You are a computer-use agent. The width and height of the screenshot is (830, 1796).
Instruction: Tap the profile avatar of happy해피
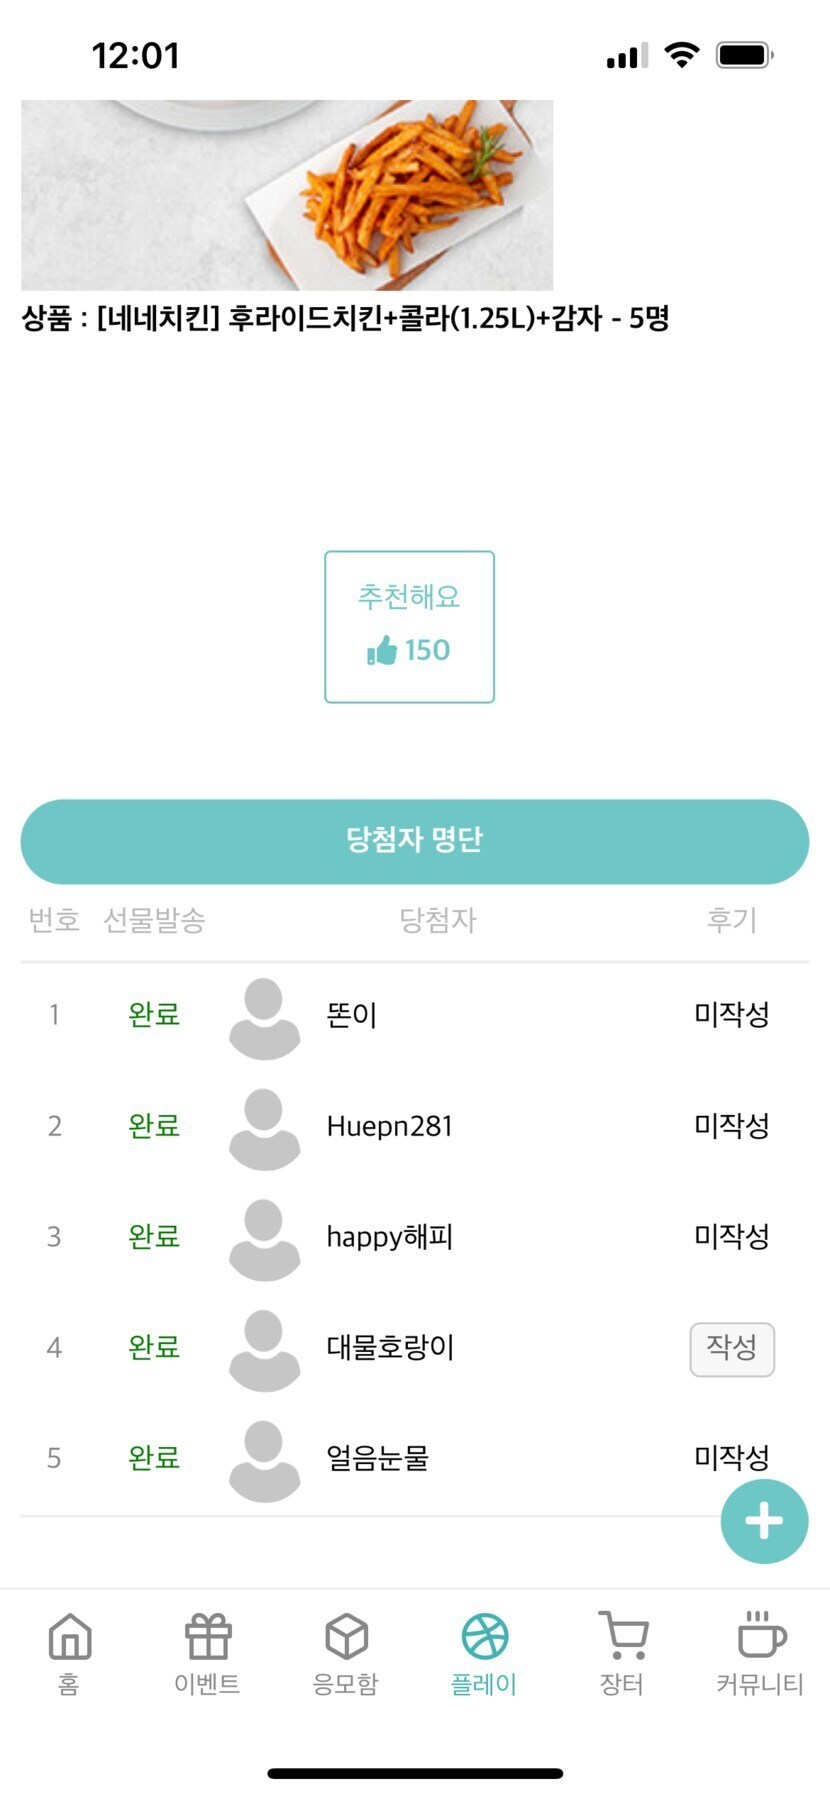[264, 1240]
